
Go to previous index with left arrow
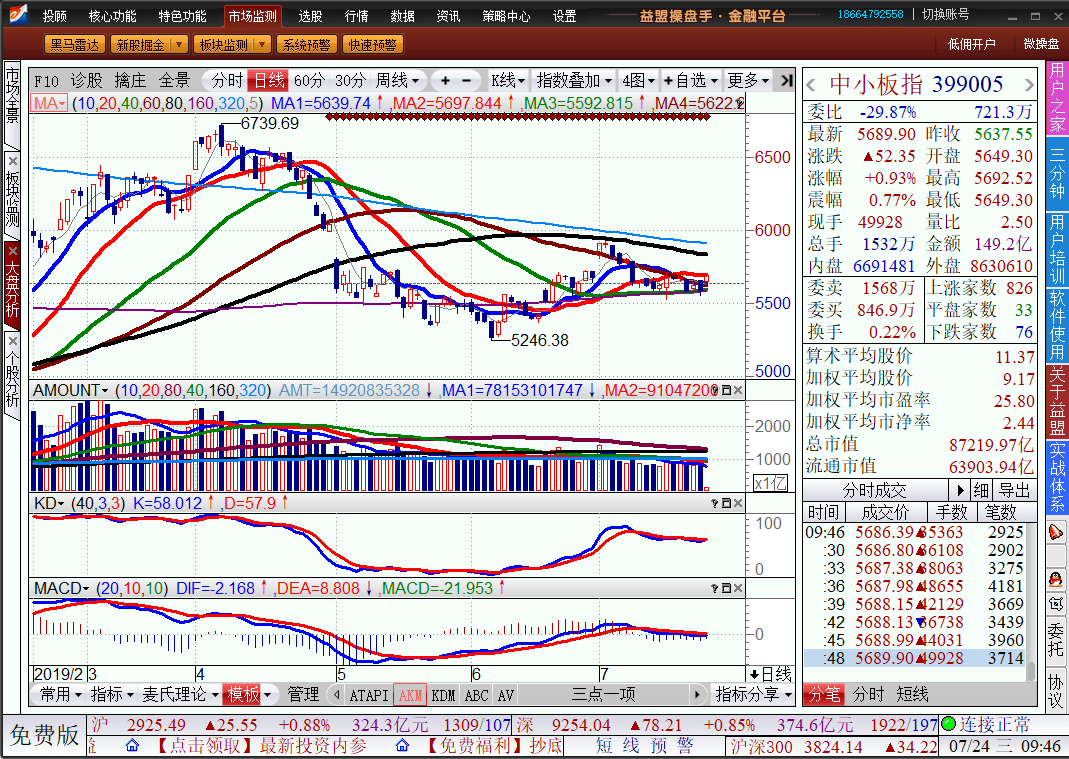811,85
